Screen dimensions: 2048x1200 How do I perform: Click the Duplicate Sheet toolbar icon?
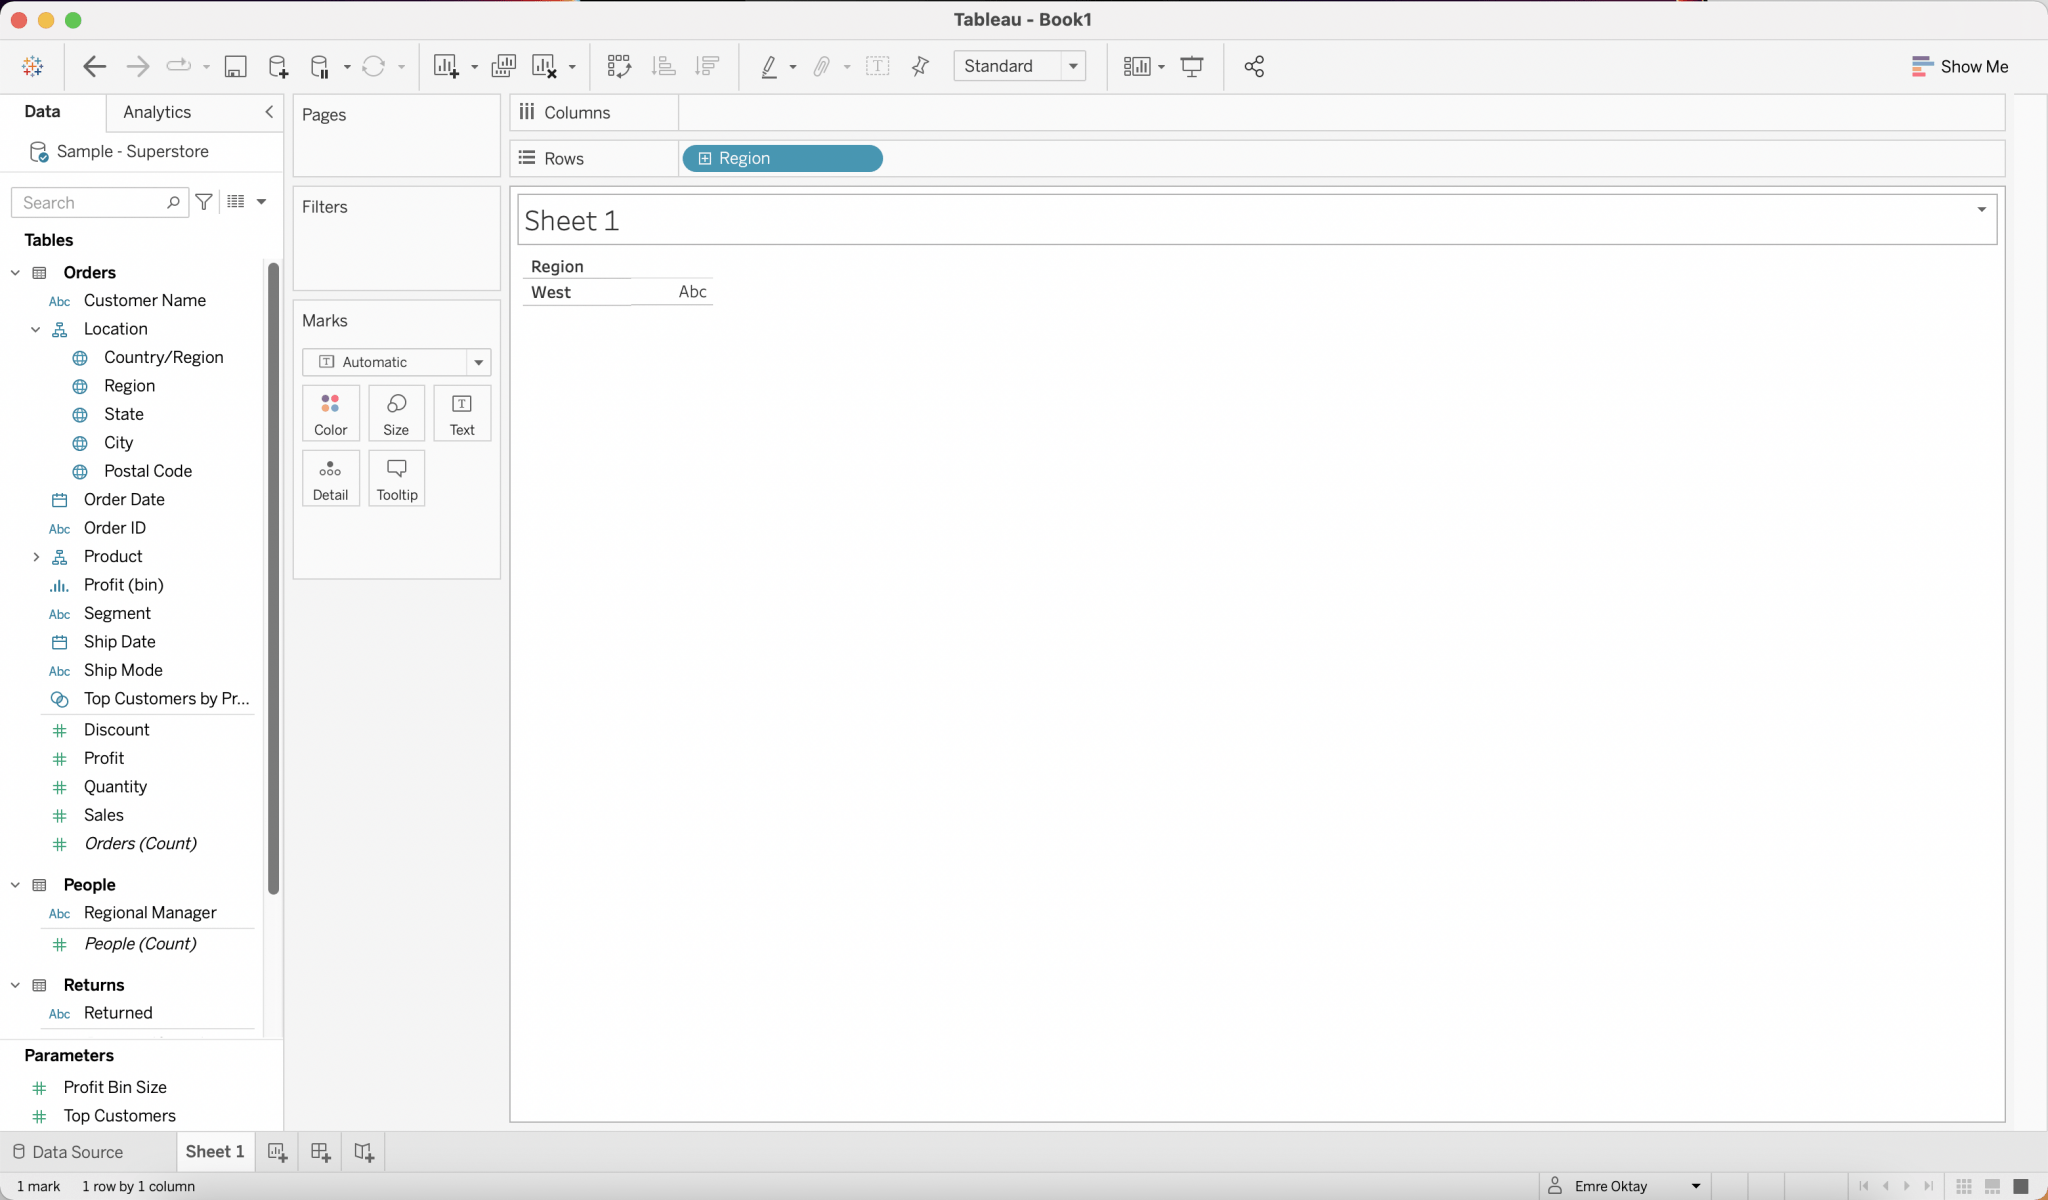[504, 66]
